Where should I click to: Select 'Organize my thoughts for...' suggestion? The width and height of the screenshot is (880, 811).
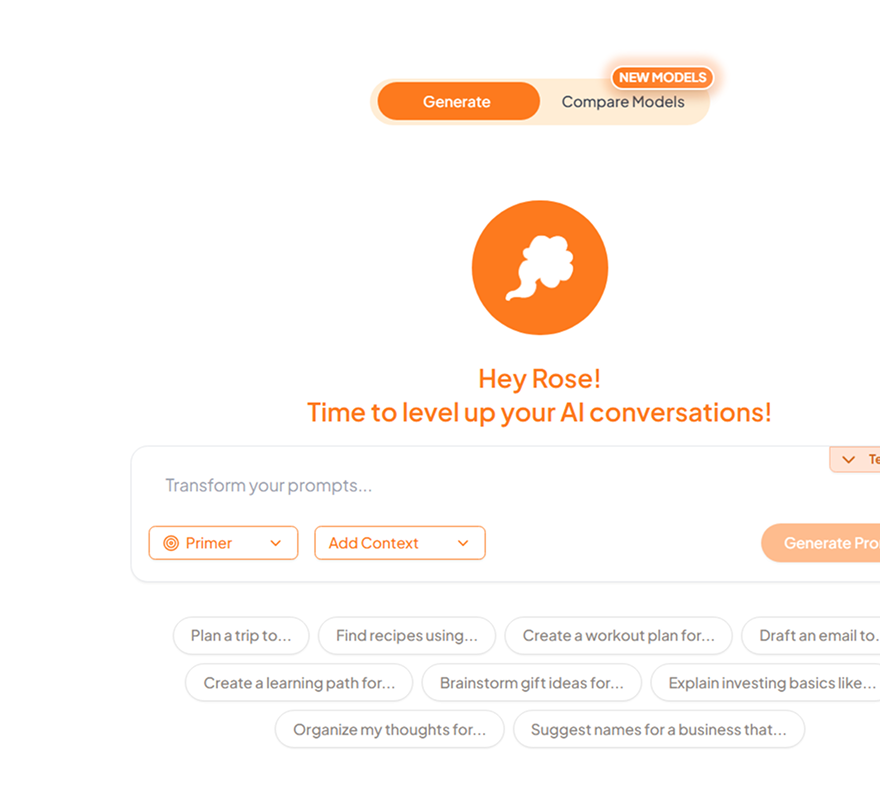point(389,730)
